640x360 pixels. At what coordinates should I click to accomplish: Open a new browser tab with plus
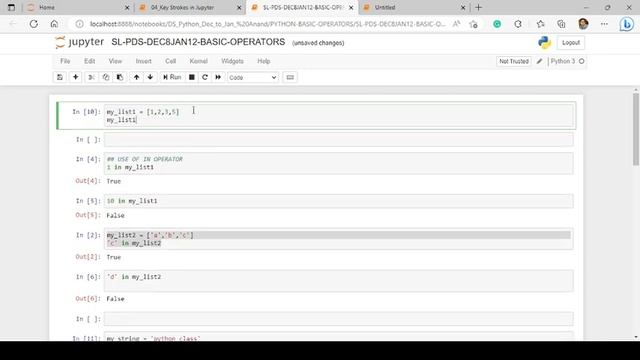pyautogui.click(x=478, y=7)
